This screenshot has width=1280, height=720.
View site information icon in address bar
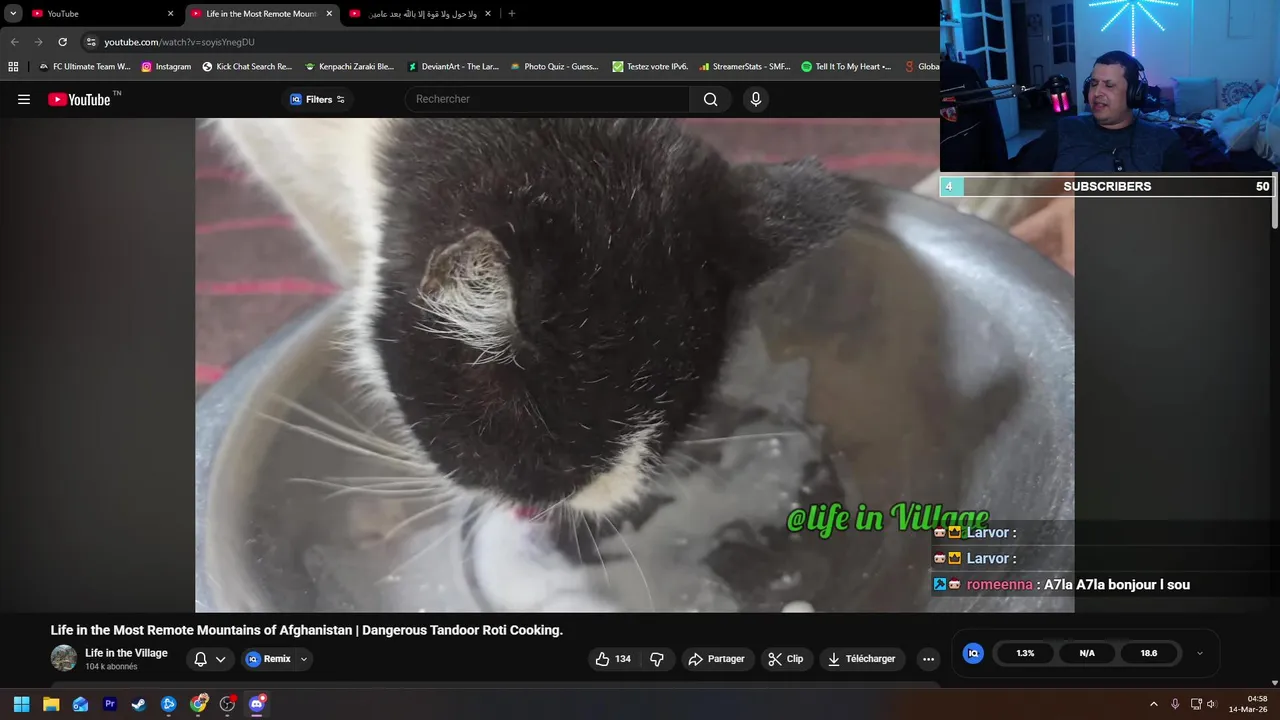tap(91, 42)
